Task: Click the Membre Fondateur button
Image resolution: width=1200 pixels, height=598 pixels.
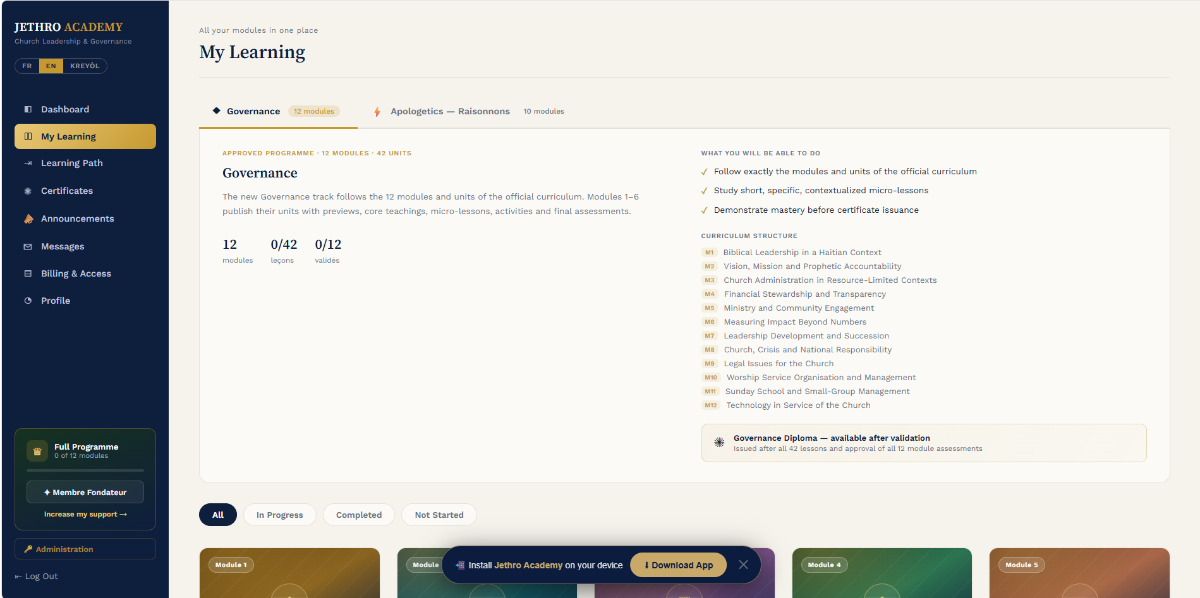Action: pos(85,492)
